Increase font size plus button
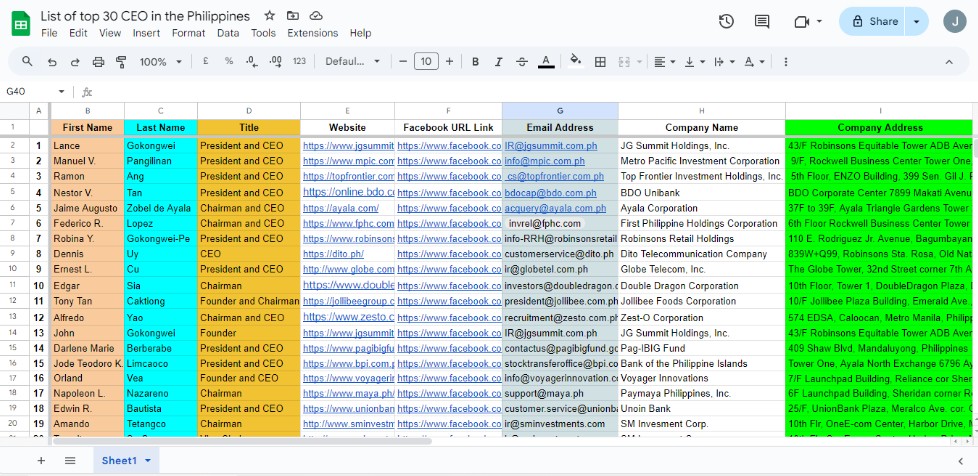Screen dimensions: 978x476 (449, 61)
